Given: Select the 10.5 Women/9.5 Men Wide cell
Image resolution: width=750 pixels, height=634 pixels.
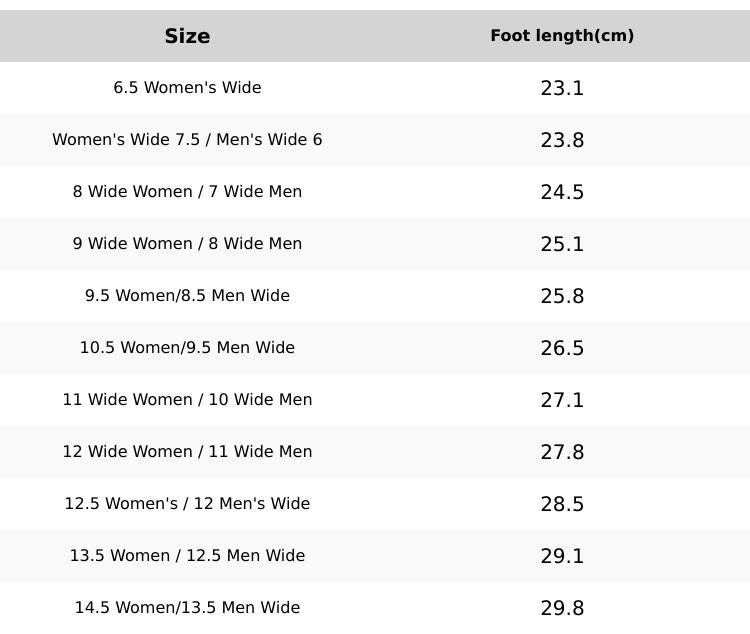Looking at the screenshot, I should click(x=187, y=348).
